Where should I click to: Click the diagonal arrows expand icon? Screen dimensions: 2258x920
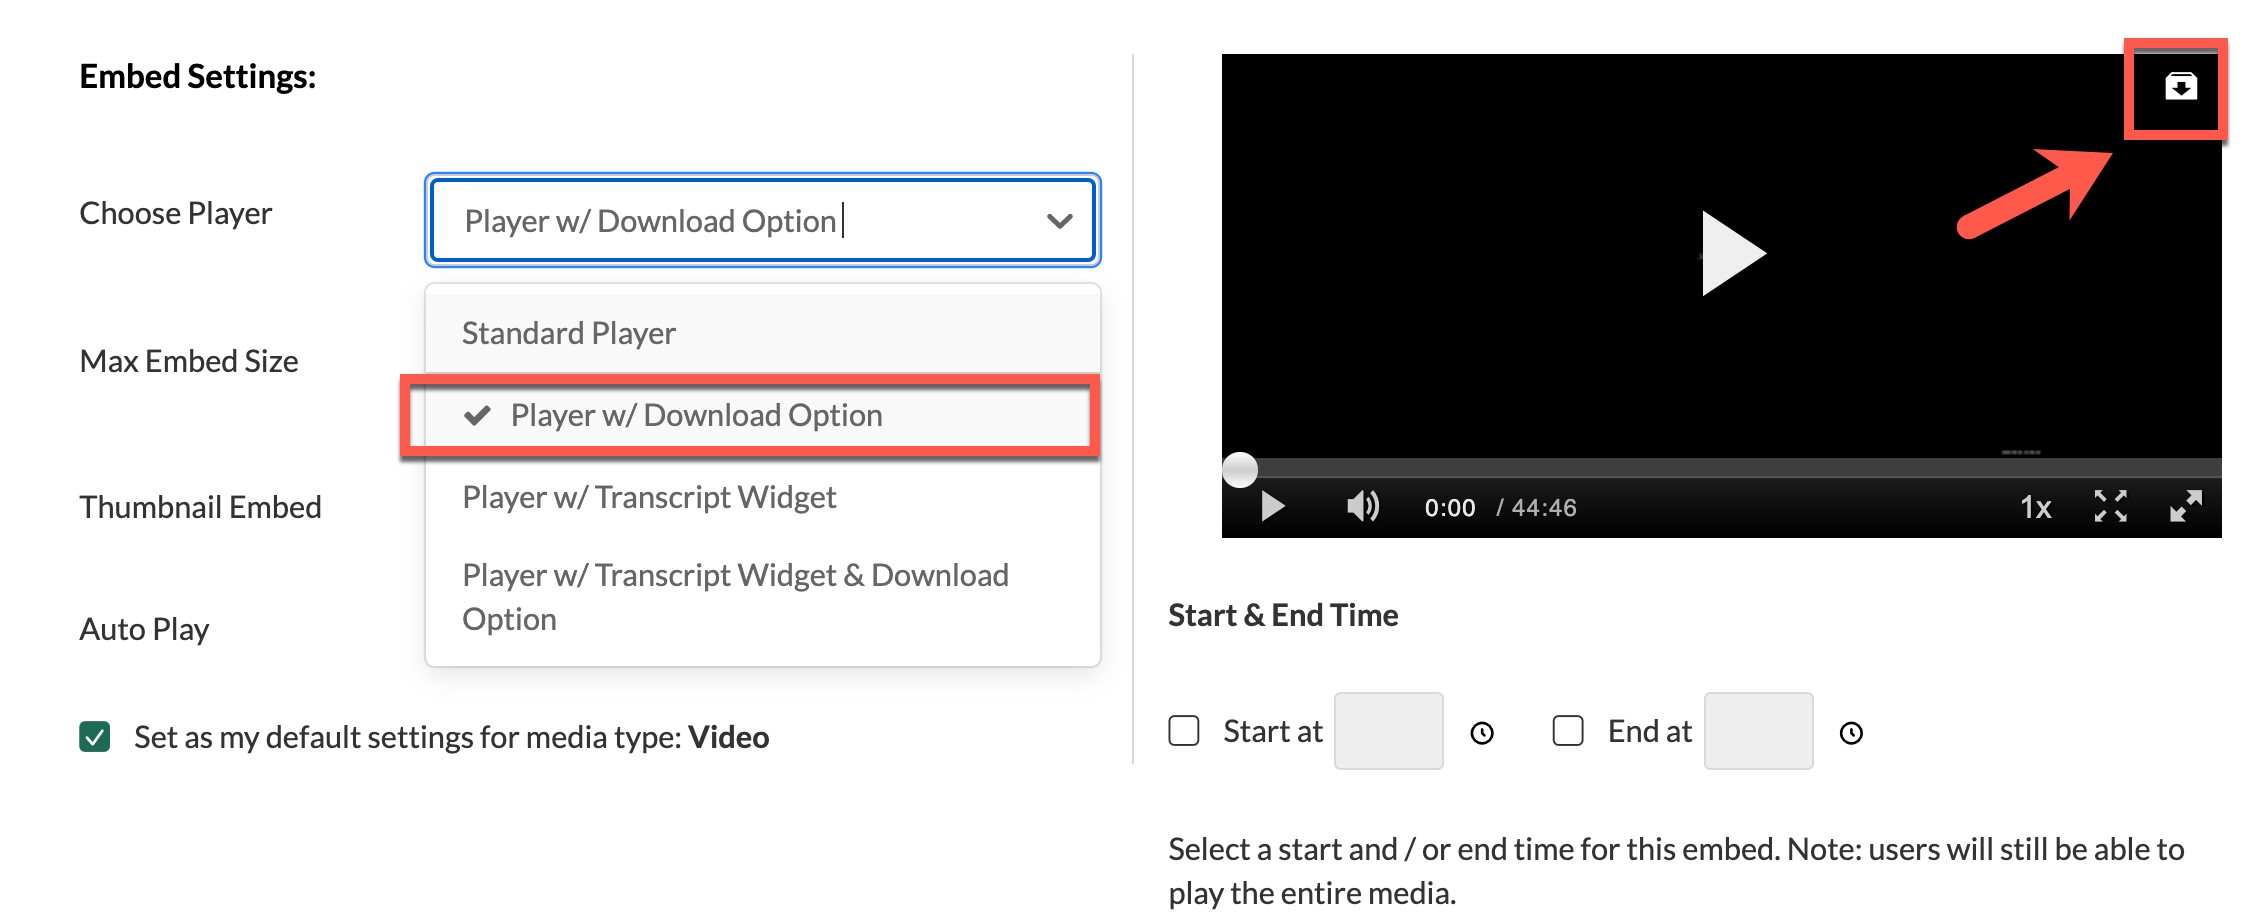pos(2185,507)
